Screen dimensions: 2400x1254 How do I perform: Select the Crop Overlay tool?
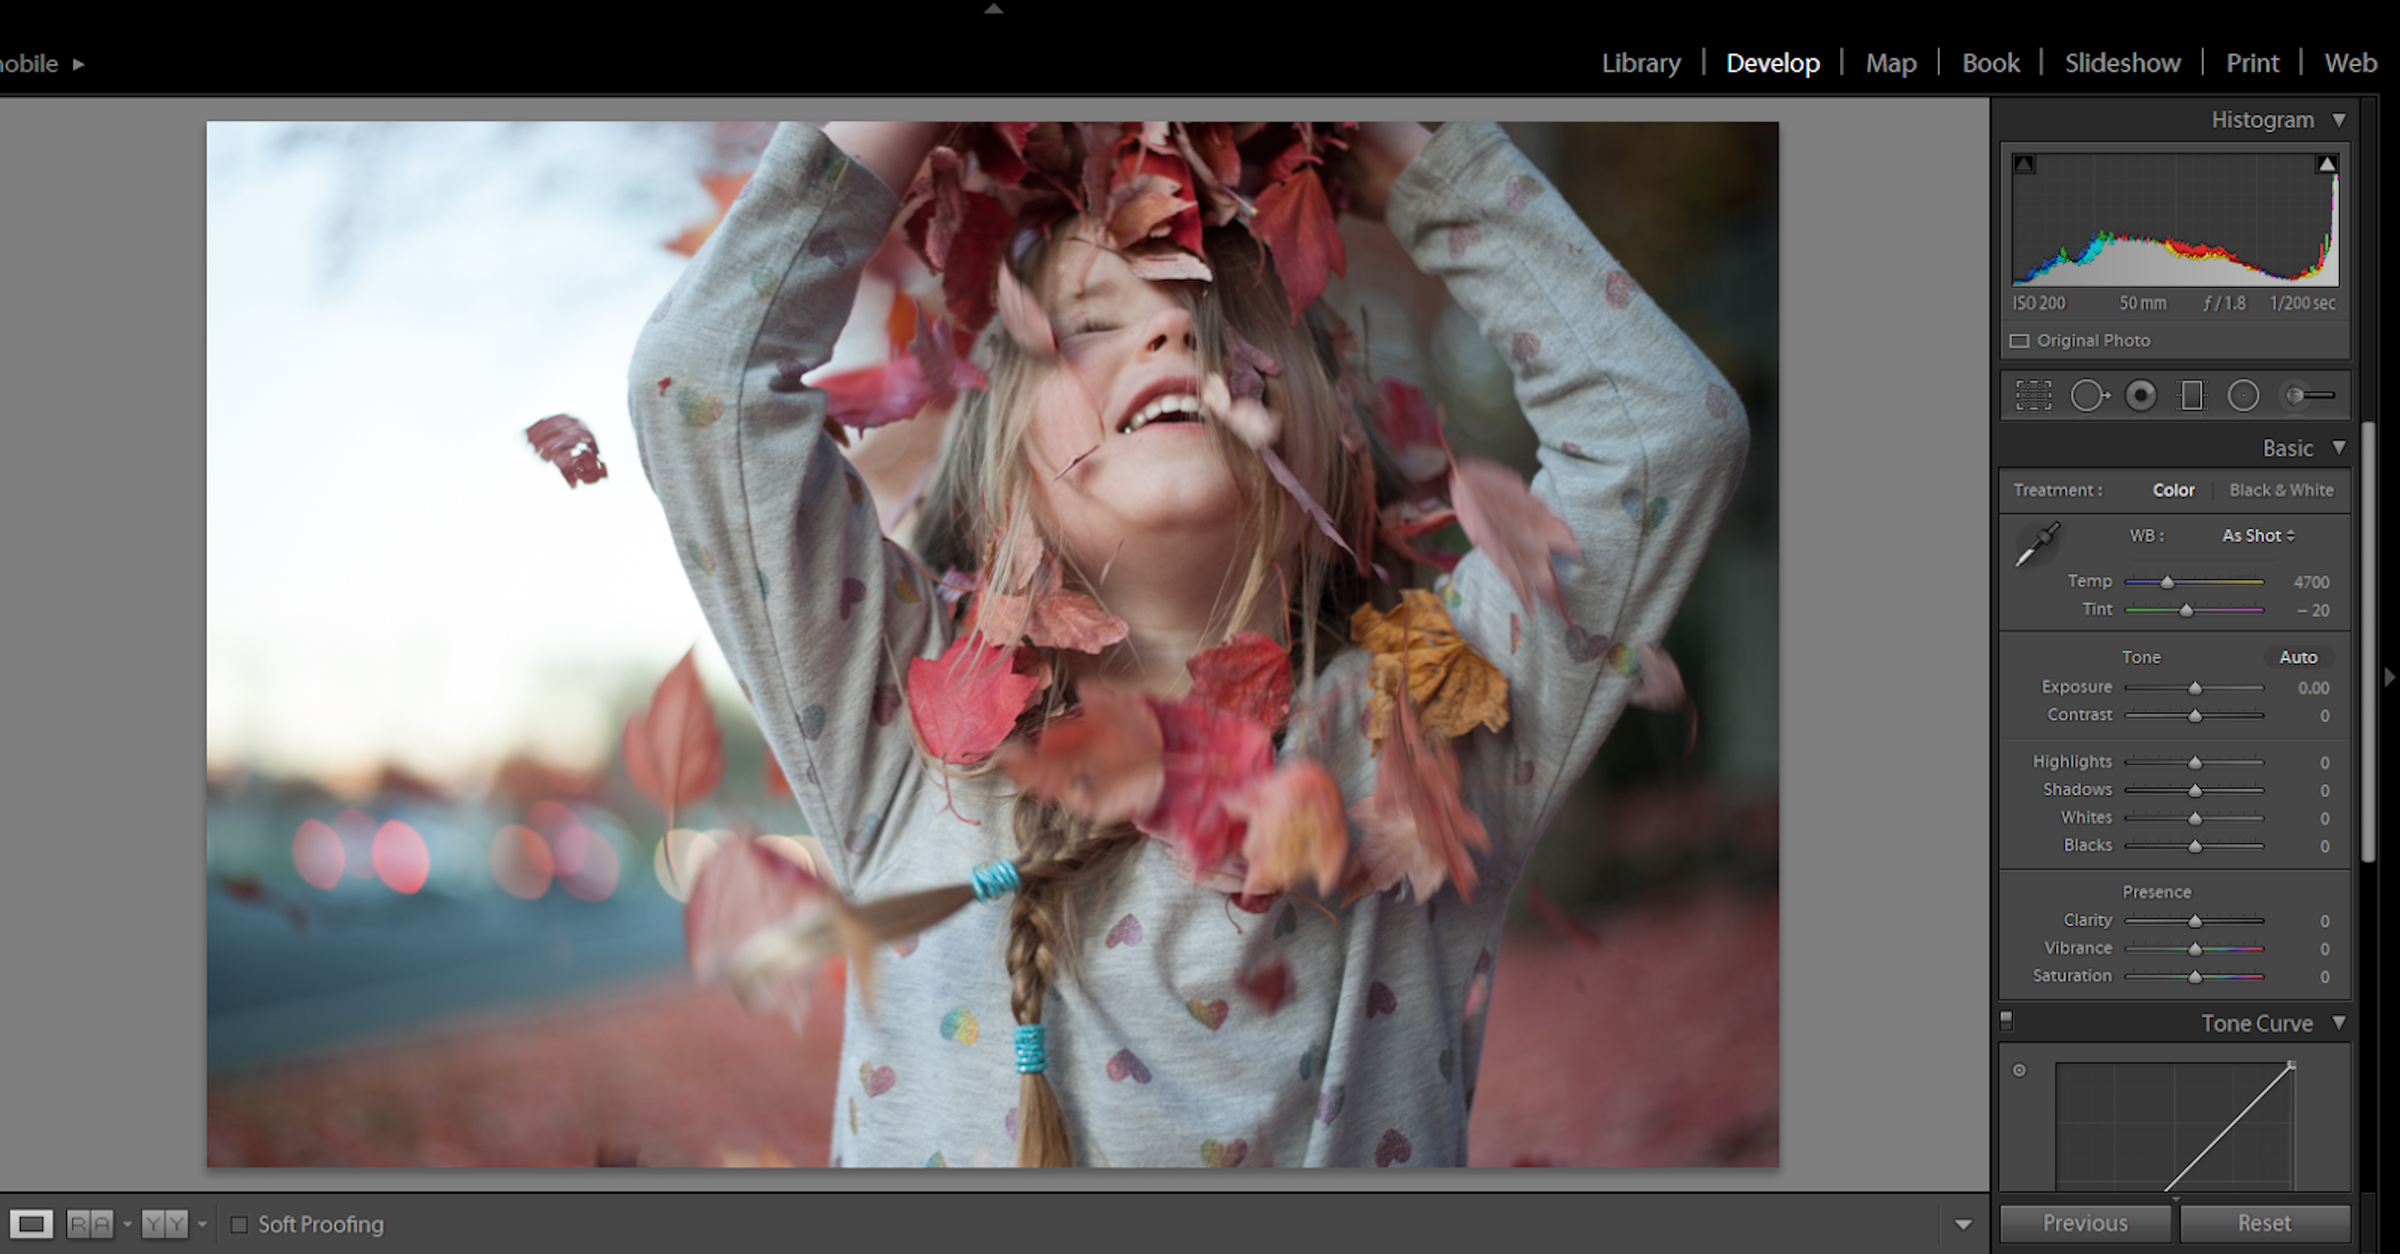pyautogui.click(x=2033, y=396)
